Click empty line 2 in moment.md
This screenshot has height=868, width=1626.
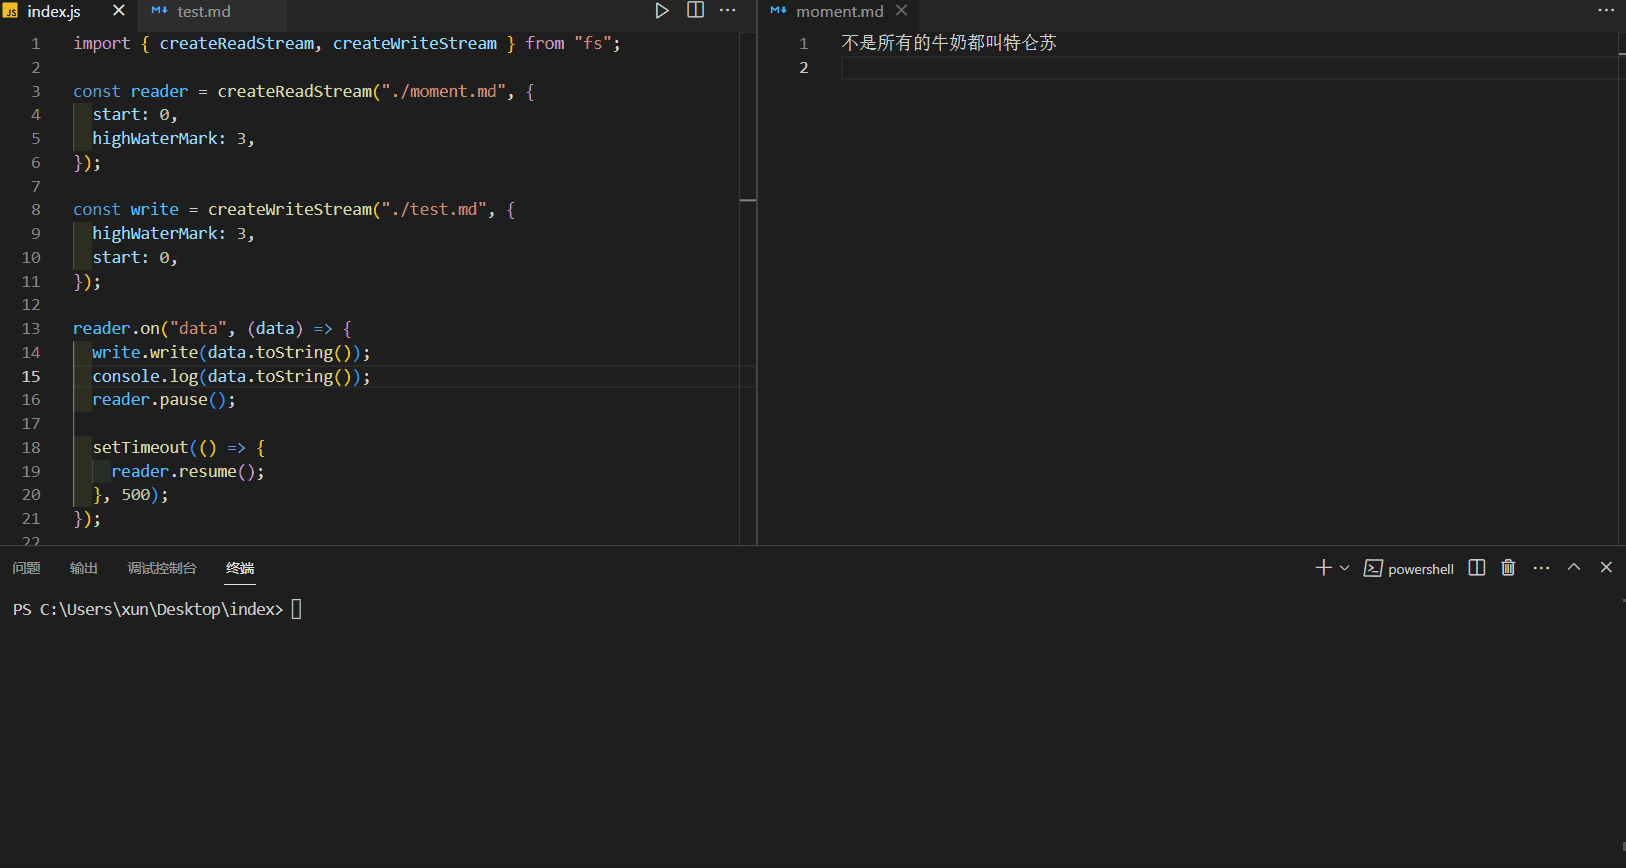tap(1228, 67)
